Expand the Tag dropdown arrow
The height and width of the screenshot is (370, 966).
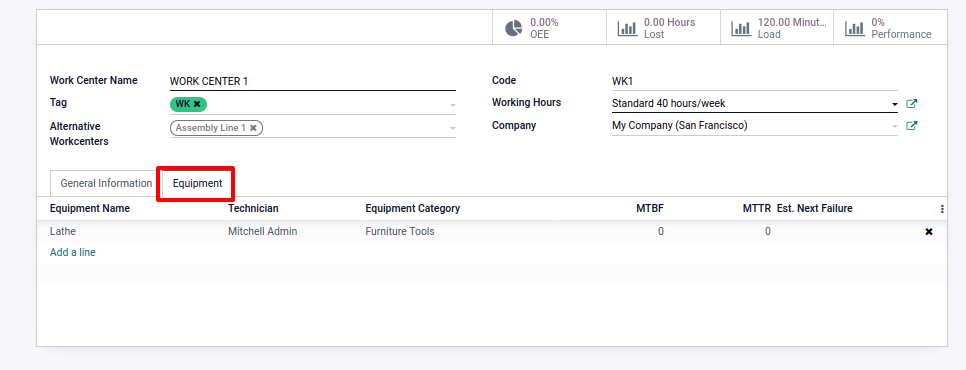pos(453,105)
